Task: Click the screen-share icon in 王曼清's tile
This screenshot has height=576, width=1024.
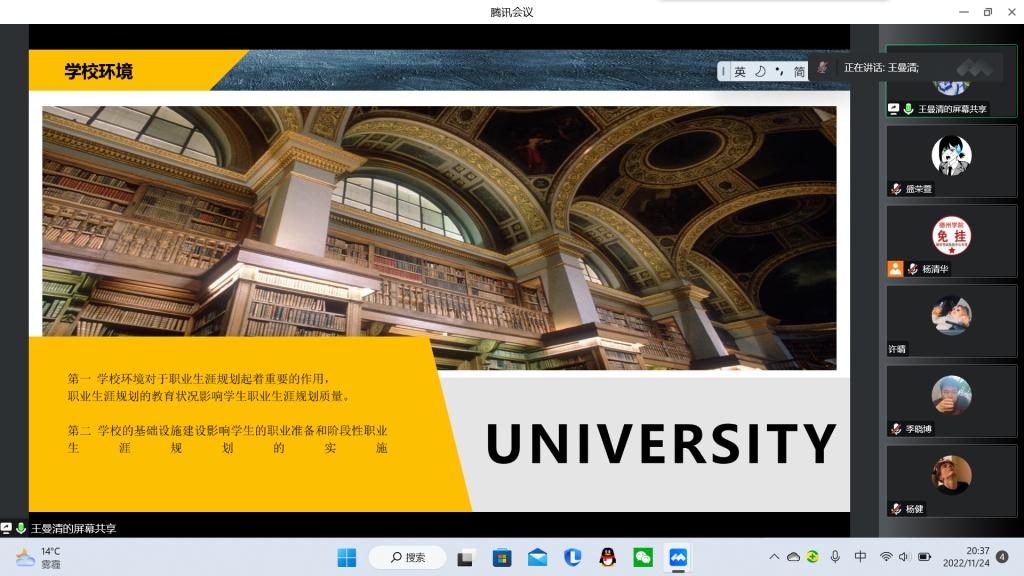Action: tap(894, 109)
